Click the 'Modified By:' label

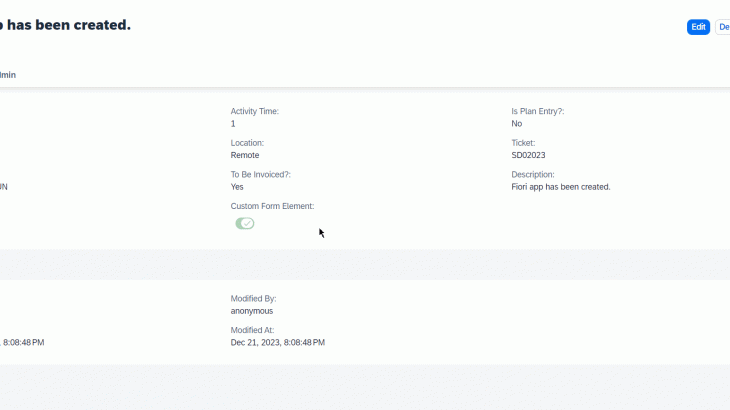(x=253, y=299)
